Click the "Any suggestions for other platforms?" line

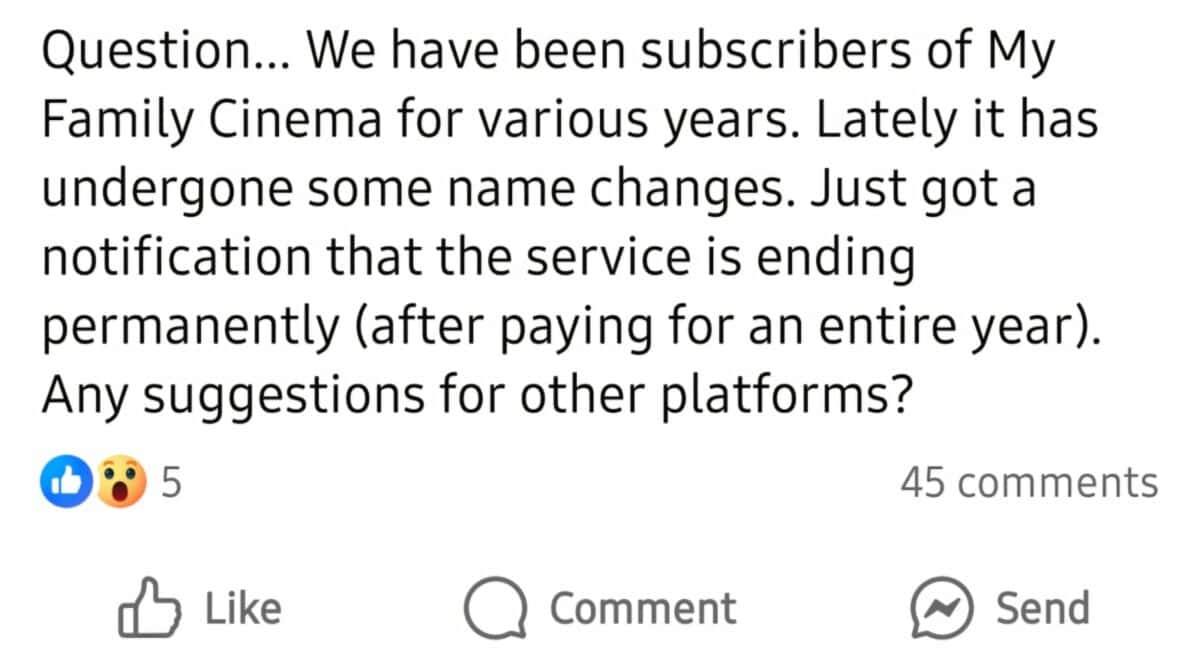click(477, 396)
